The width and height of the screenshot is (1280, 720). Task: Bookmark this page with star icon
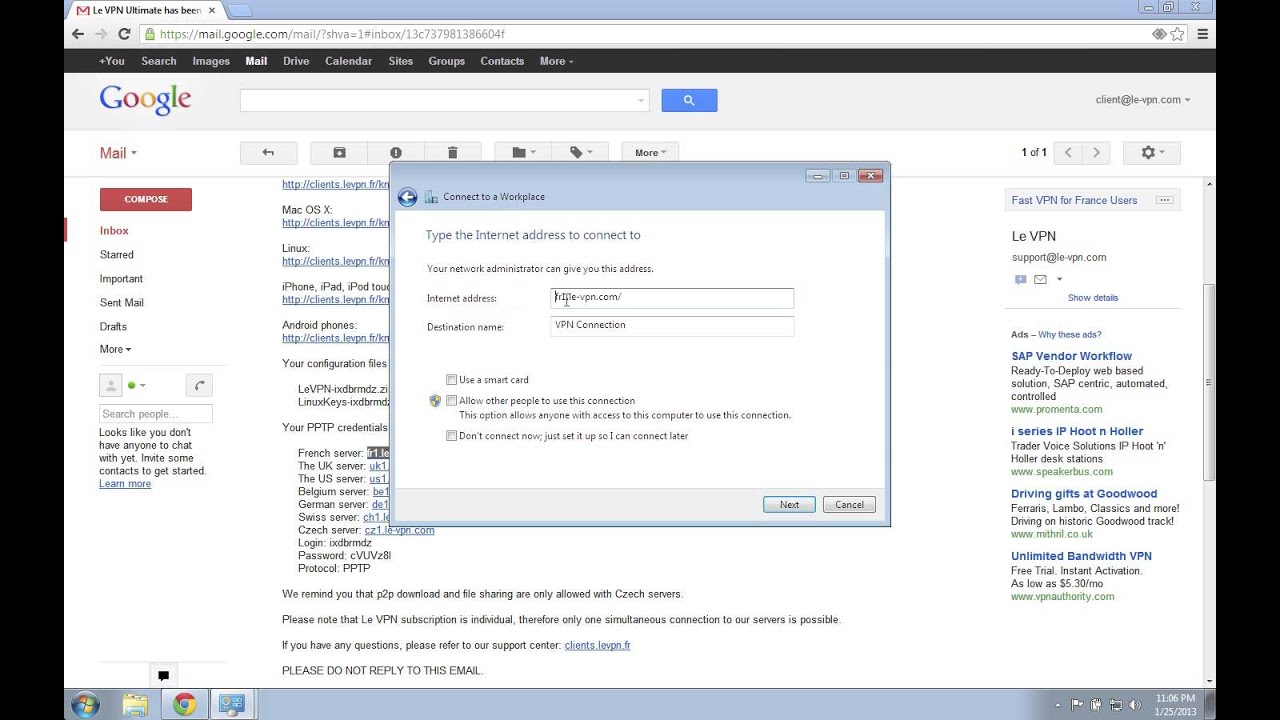pos(1177,34)
